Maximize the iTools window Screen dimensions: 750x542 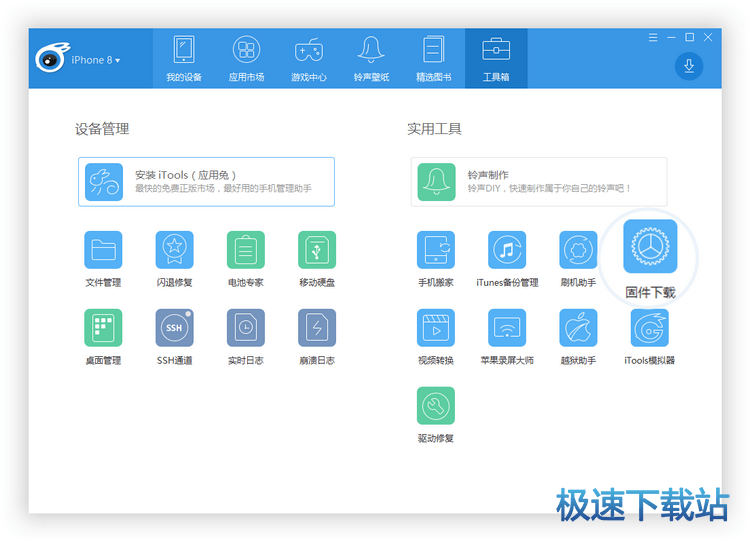pos(689,37)
